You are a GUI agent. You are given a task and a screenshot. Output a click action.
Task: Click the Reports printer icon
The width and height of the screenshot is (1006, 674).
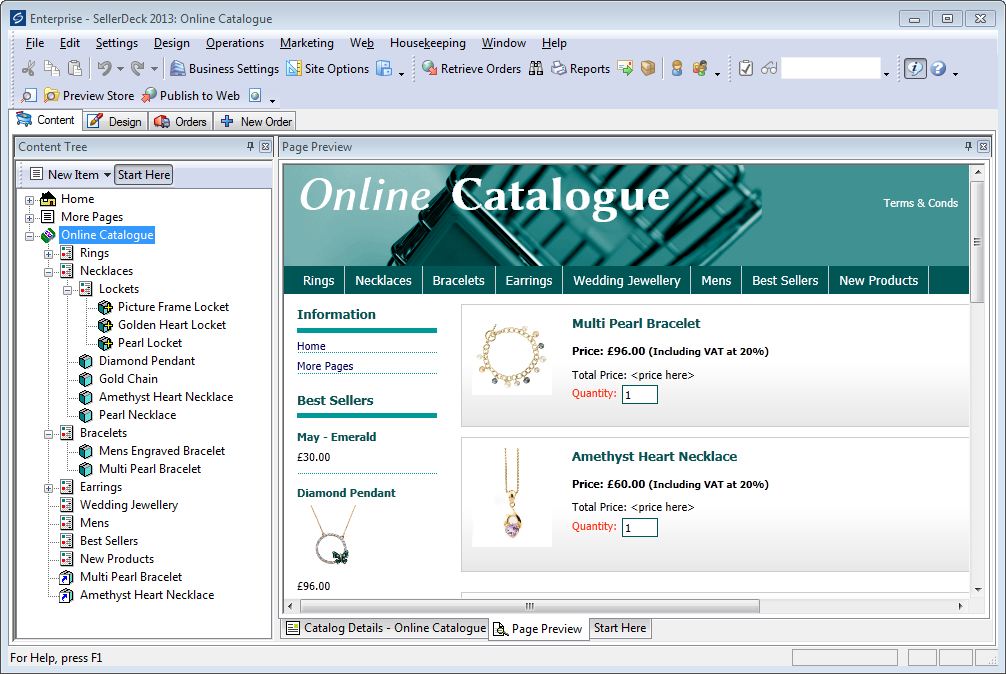[x=559, y=69]
